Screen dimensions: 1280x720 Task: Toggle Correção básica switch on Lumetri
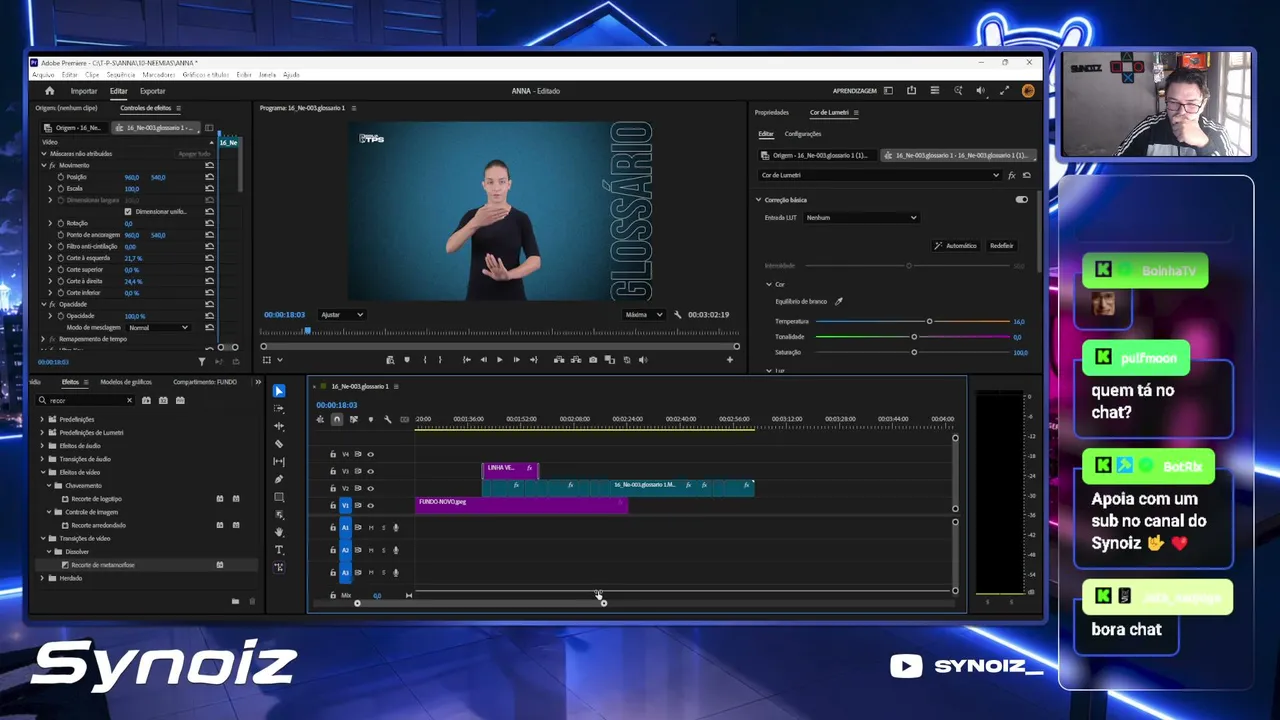pyautogui.click(x=1021, y=199)
